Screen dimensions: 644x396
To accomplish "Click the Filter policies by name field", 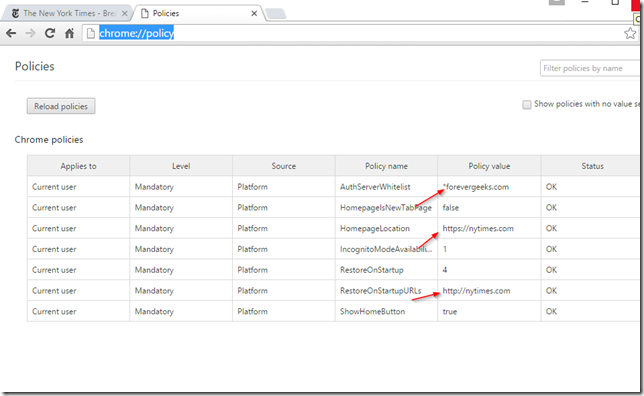I will pos(590,68).
